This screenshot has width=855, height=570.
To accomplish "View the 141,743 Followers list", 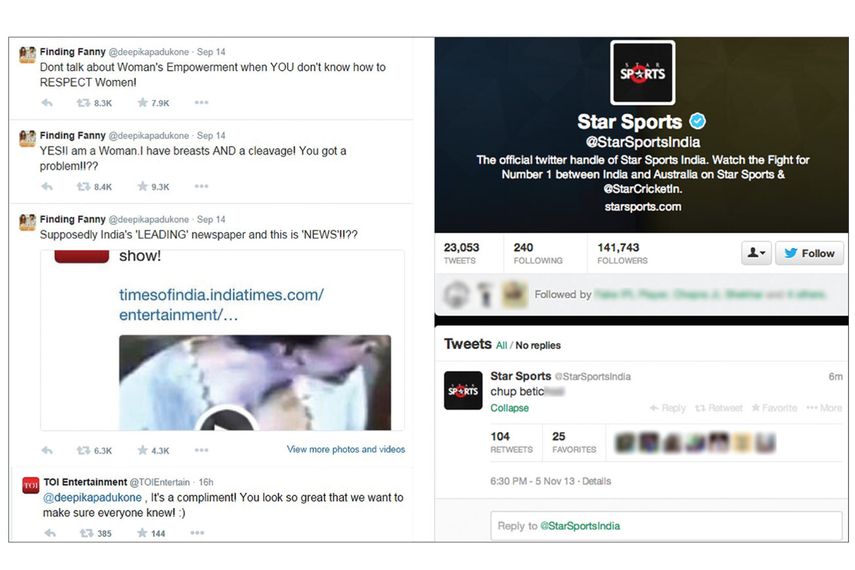I will tap(622, 254).
